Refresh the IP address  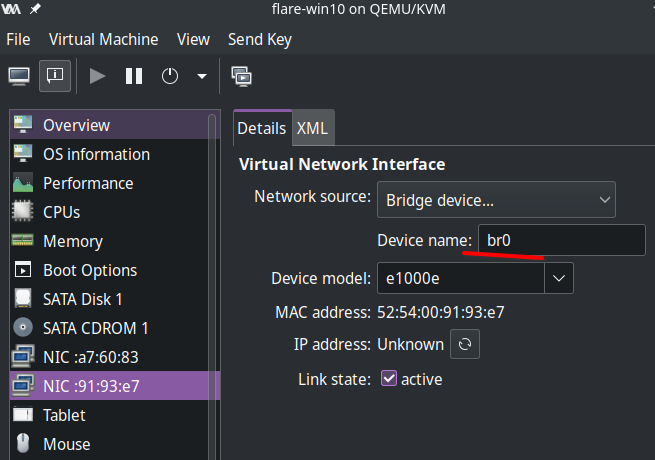[465, 344]
